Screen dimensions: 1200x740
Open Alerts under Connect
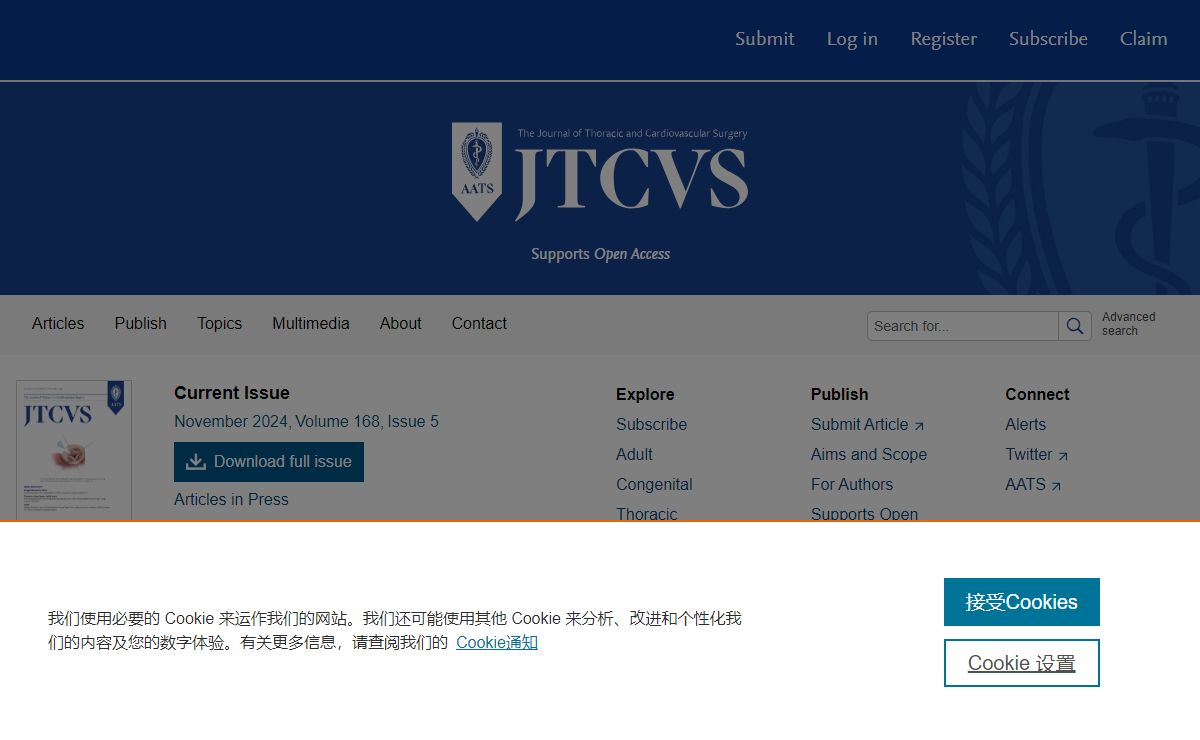pyautogui.click(x=1025, y=425)
